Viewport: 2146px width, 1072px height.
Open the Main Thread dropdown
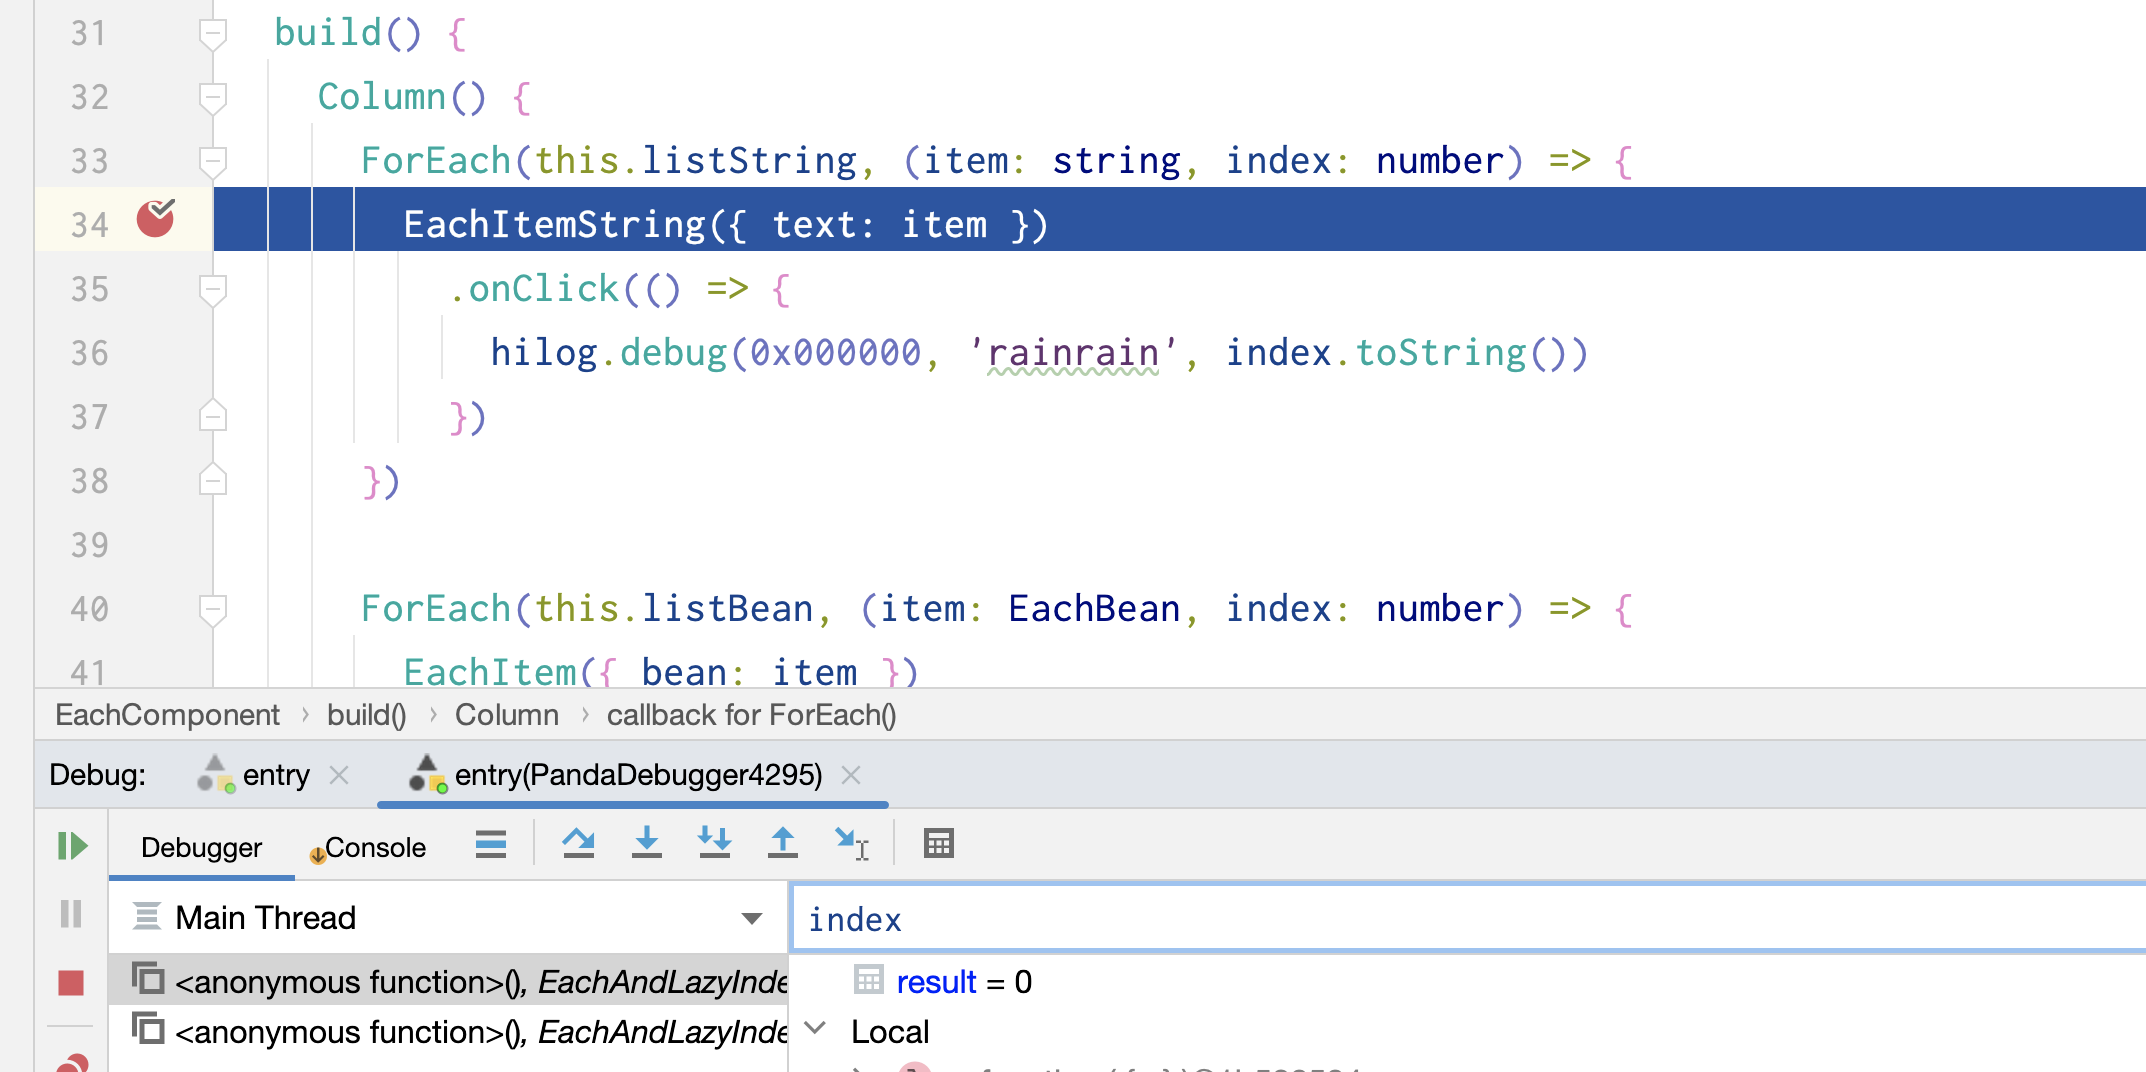448,918
